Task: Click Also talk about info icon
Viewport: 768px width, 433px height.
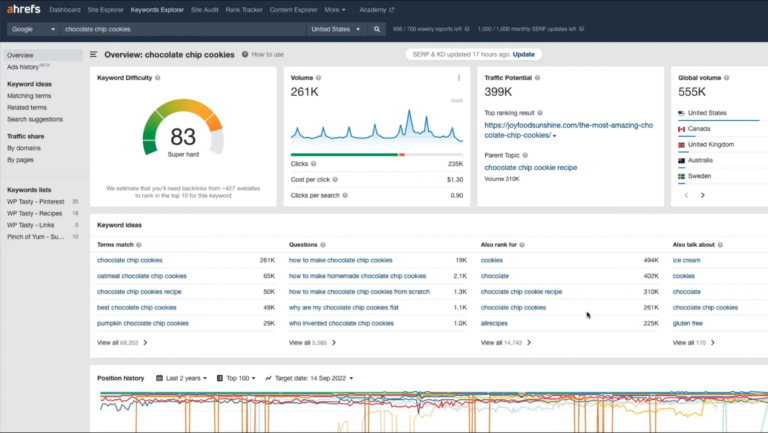Action: point(720,244)
